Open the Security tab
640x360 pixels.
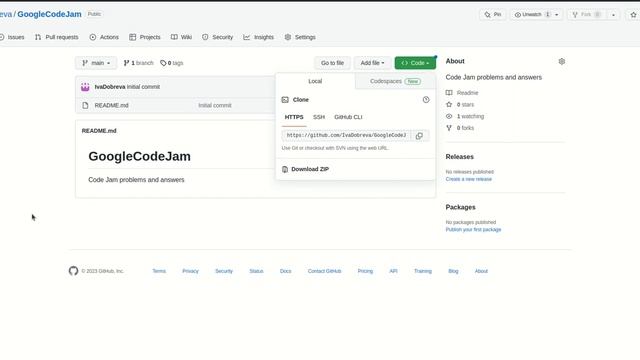point(217,37)
